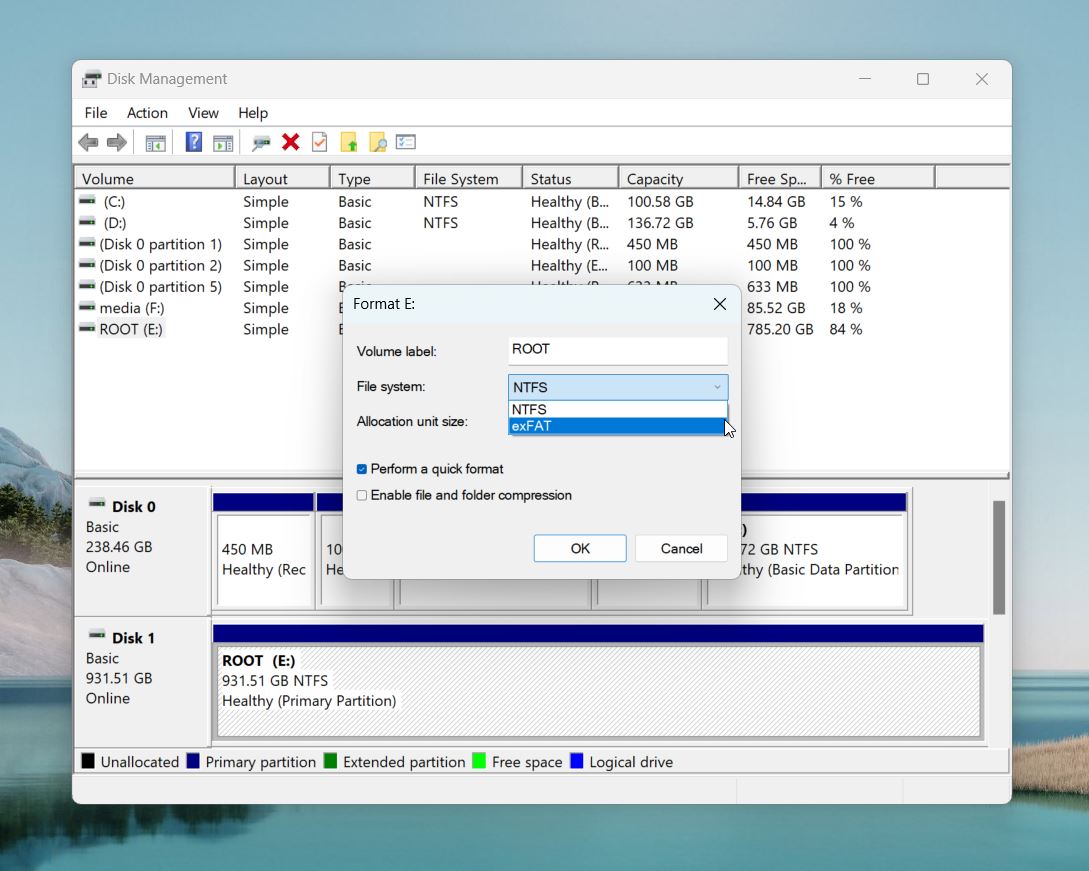
Task: Sort by the Capacity column header
Action: pos(679,179)
